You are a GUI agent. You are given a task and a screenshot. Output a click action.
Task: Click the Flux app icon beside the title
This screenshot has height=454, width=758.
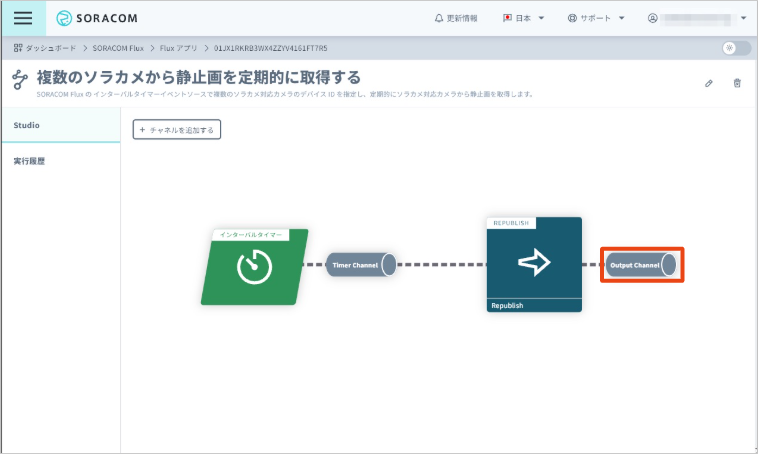pyautogui.click(x=20, y=80)
